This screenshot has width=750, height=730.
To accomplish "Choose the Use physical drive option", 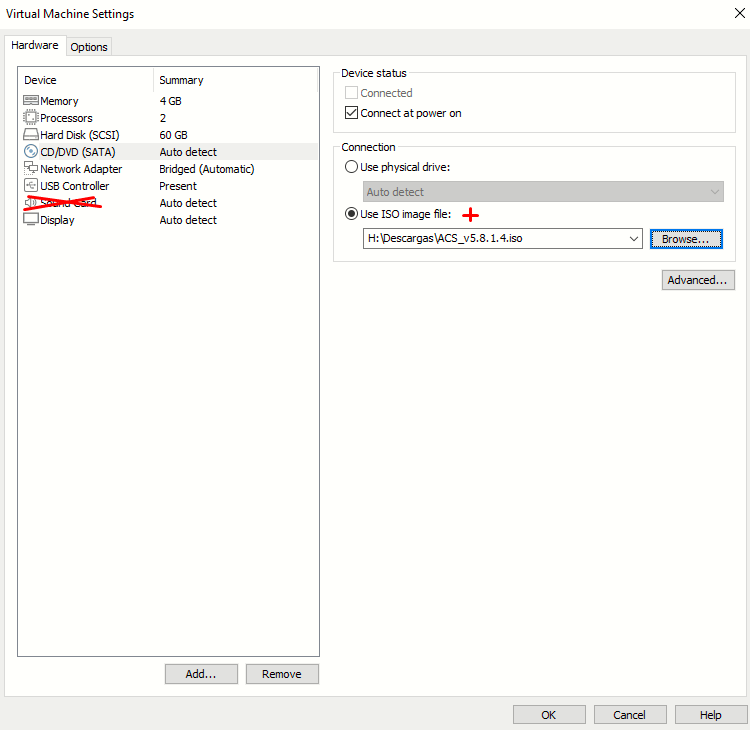I will click(x=351, y=167).
